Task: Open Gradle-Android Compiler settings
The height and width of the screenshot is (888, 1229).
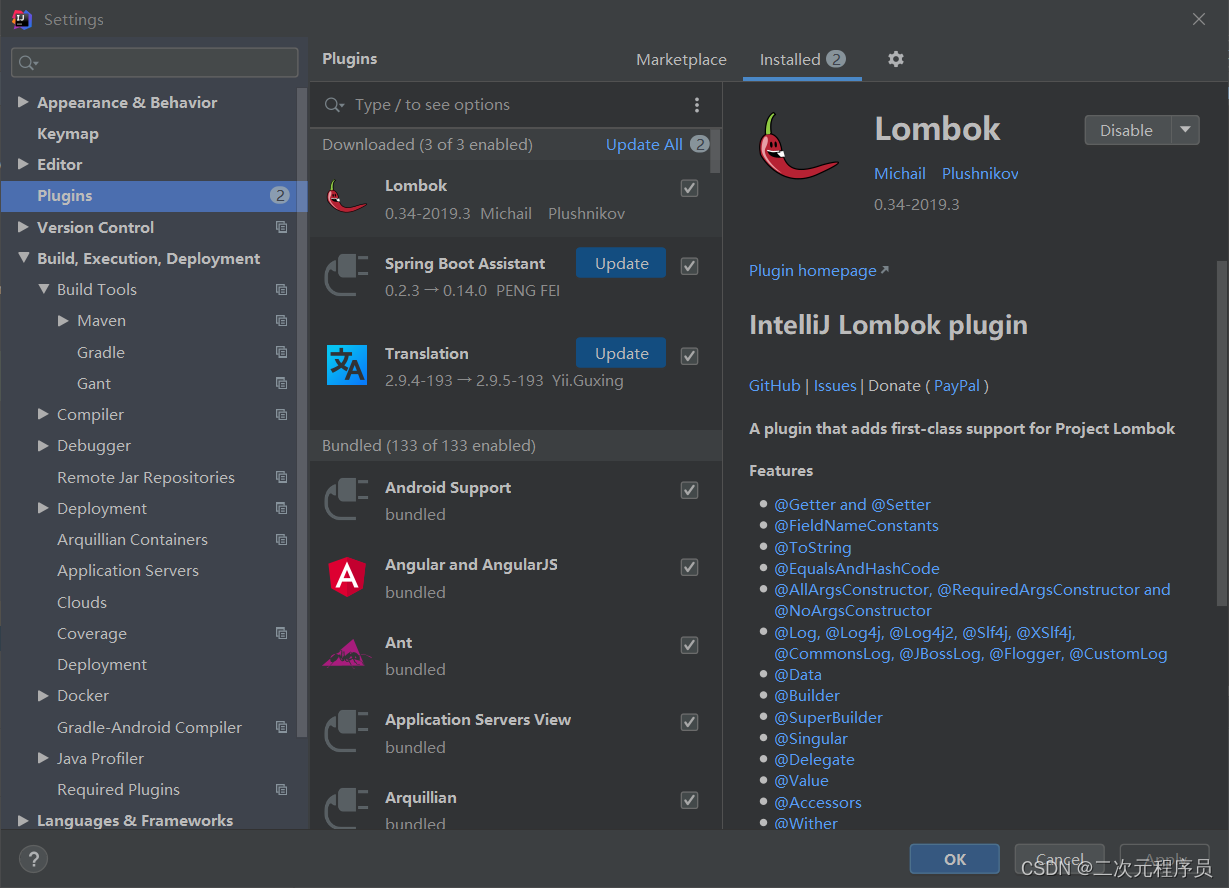Action: tap(149, 727)
